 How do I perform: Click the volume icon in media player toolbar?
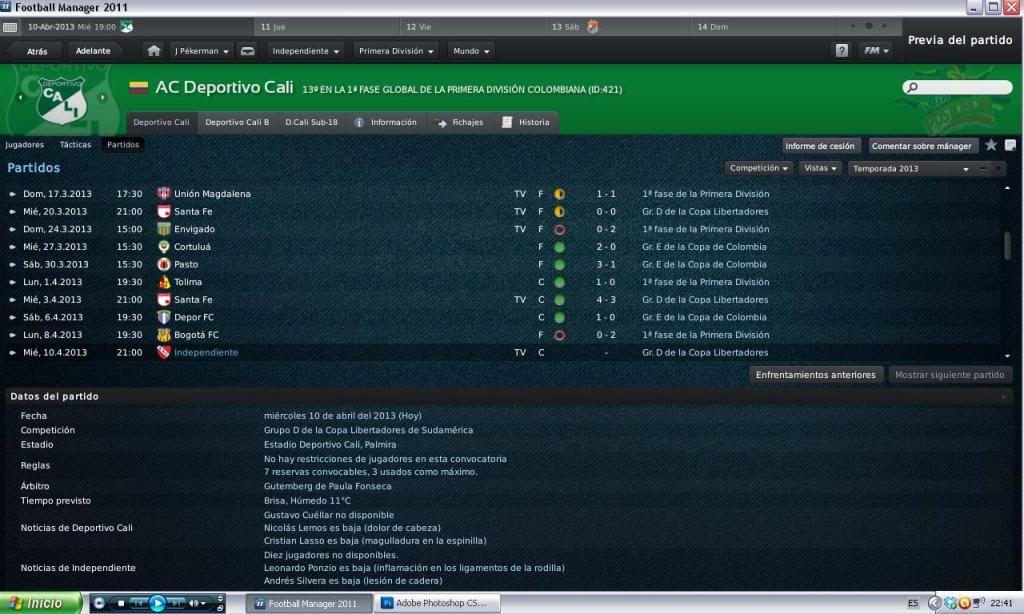coord(193,603)
